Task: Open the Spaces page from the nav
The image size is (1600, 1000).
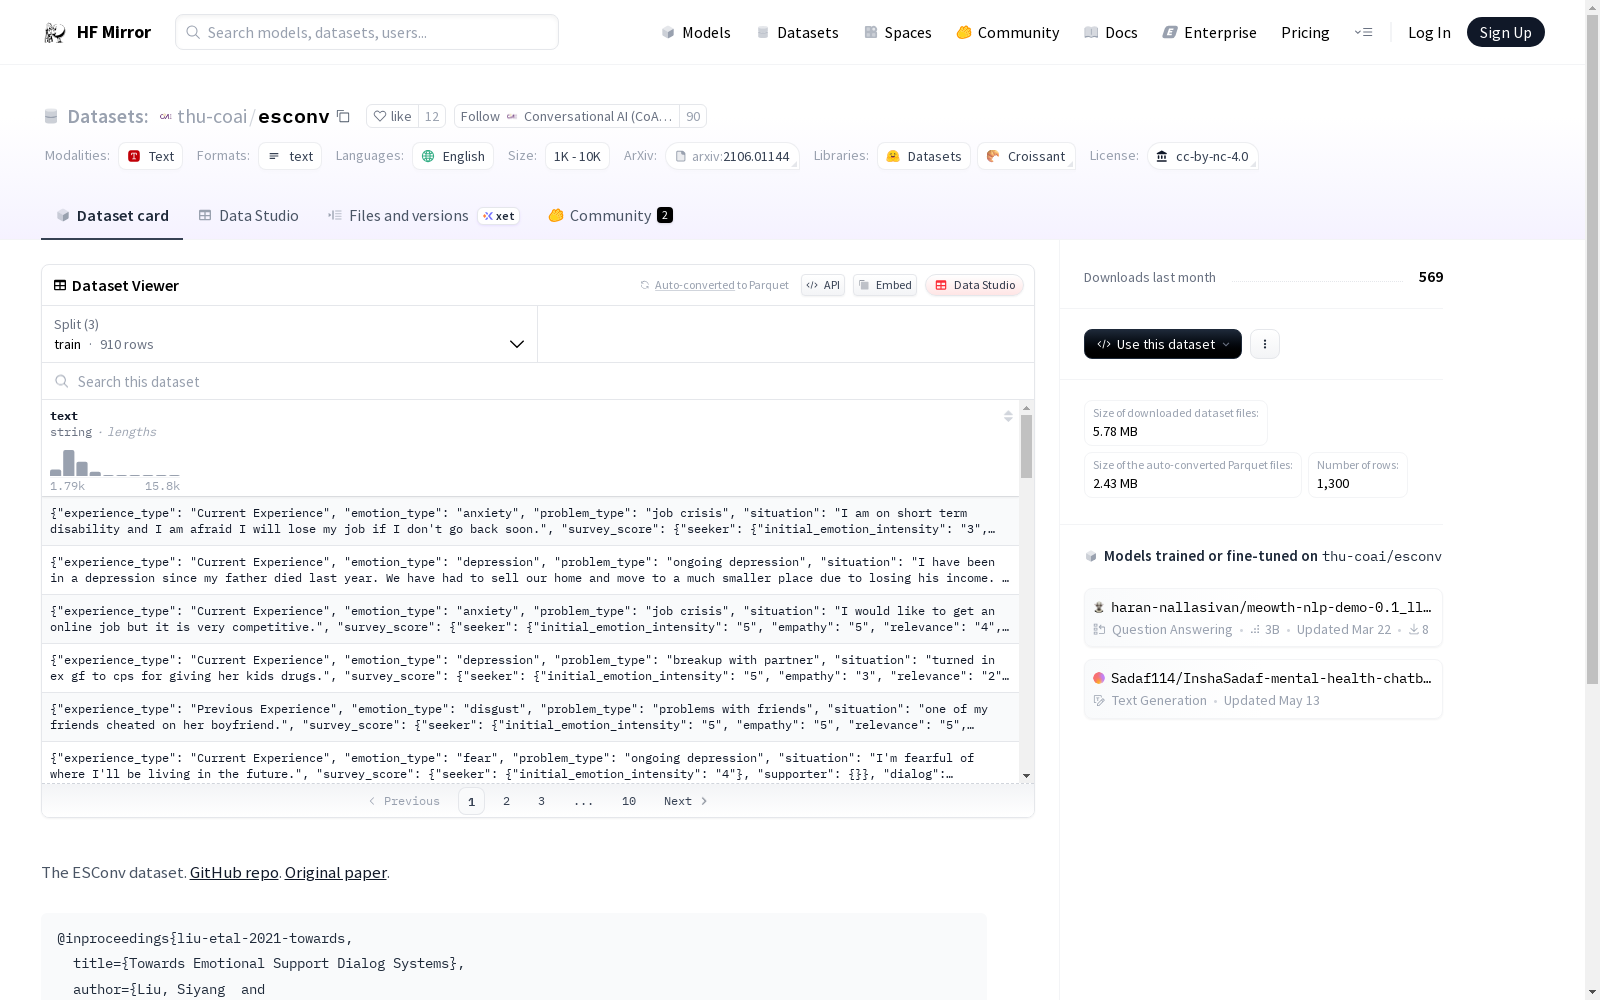Action: click(898, 32)
